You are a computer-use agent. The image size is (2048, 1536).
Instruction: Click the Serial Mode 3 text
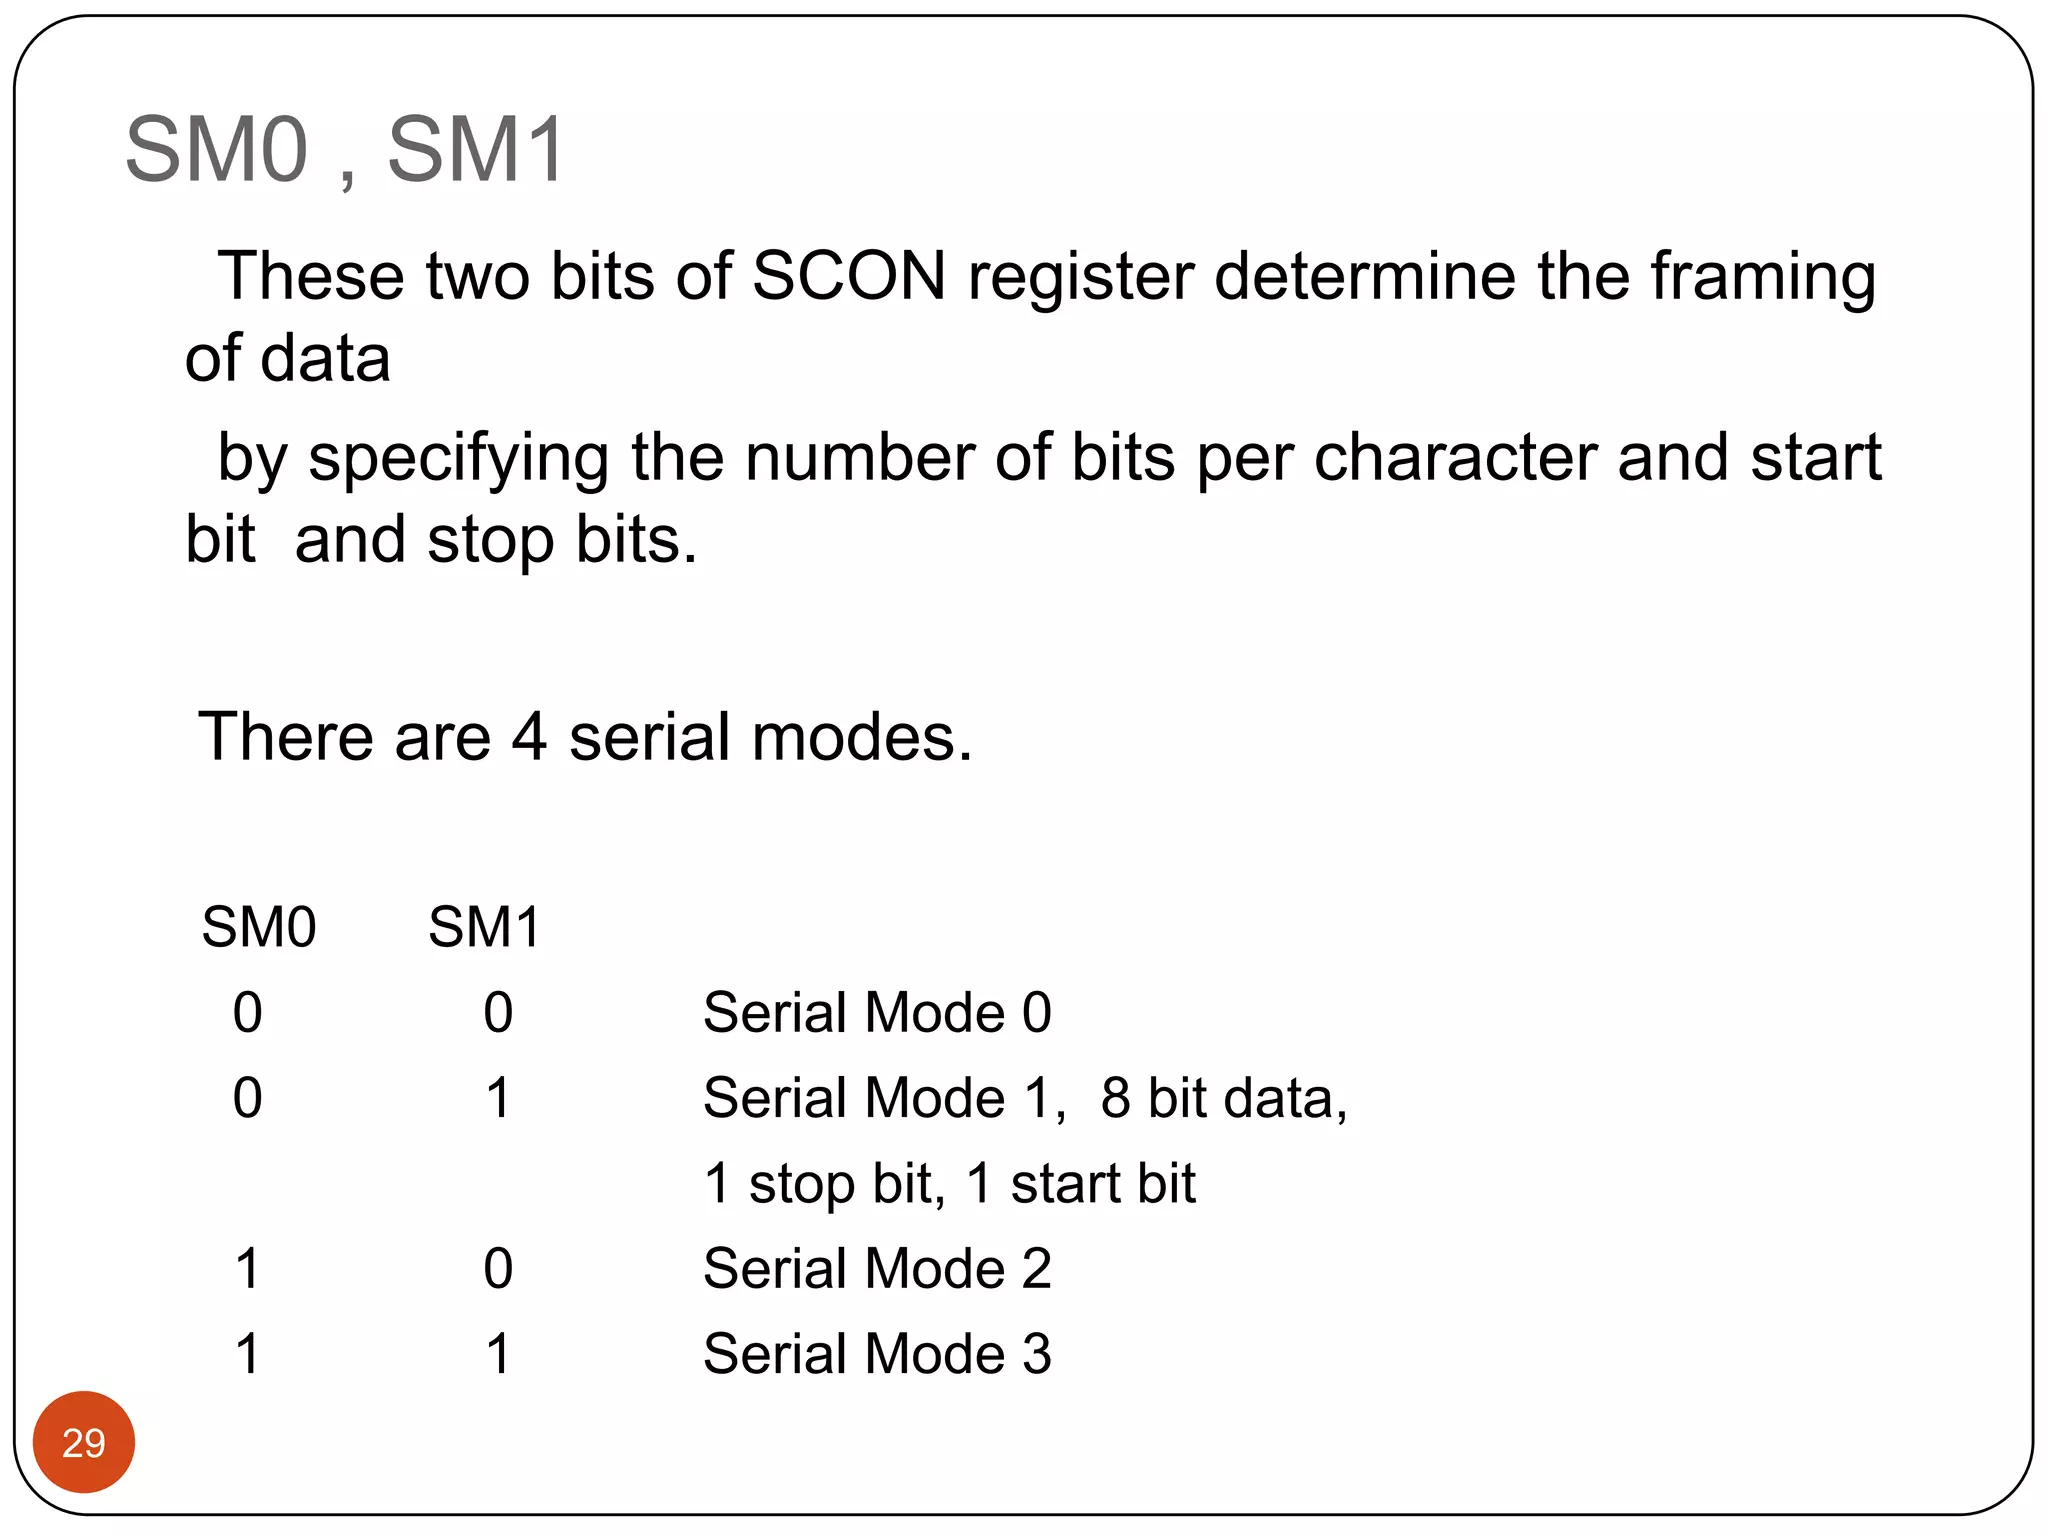[x=877, y=1354]
